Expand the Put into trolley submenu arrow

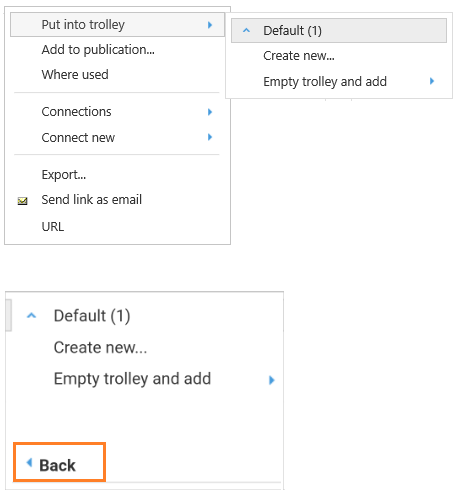pyautogui.click(x=210, y=25)
